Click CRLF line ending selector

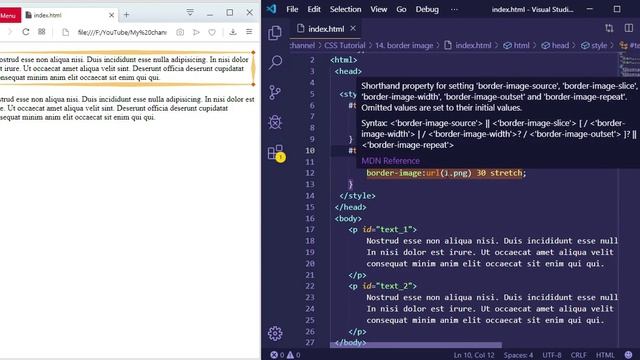(x=578, y=355)
